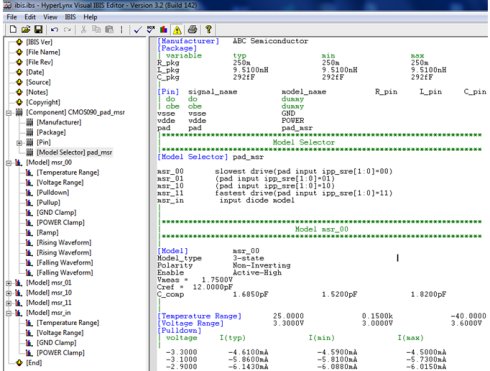Viewport: 490px width, 371px height.
Task: Click the Paste clipboard toolbar icon
Action: click(109, 30)
